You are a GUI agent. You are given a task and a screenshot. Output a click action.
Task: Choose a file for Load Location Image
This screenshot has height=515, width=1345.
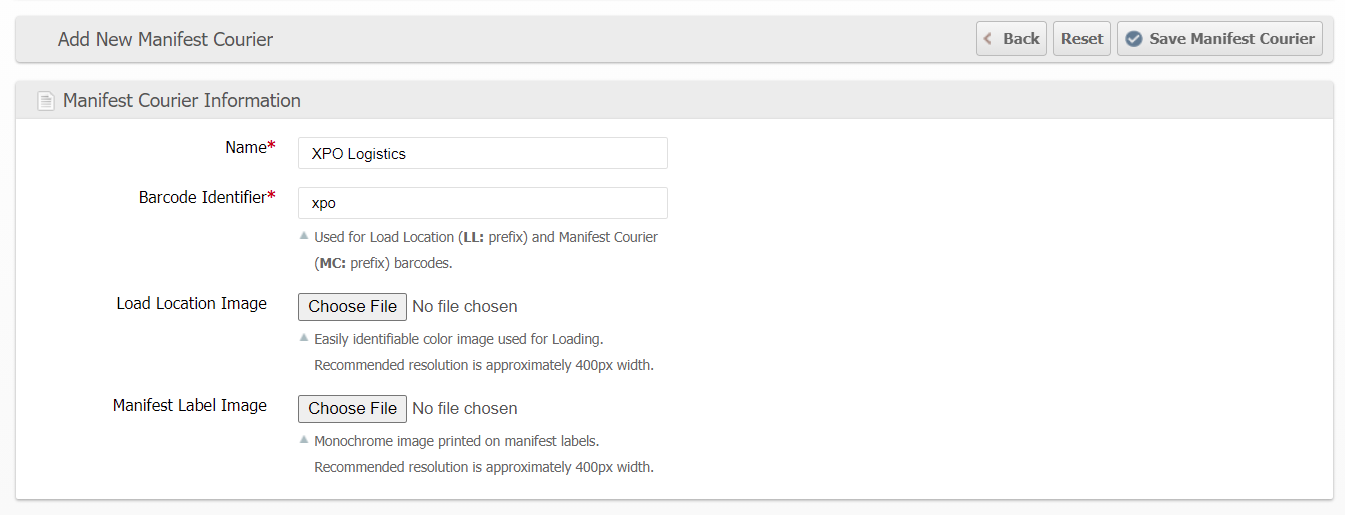click(x=352, y=306)
